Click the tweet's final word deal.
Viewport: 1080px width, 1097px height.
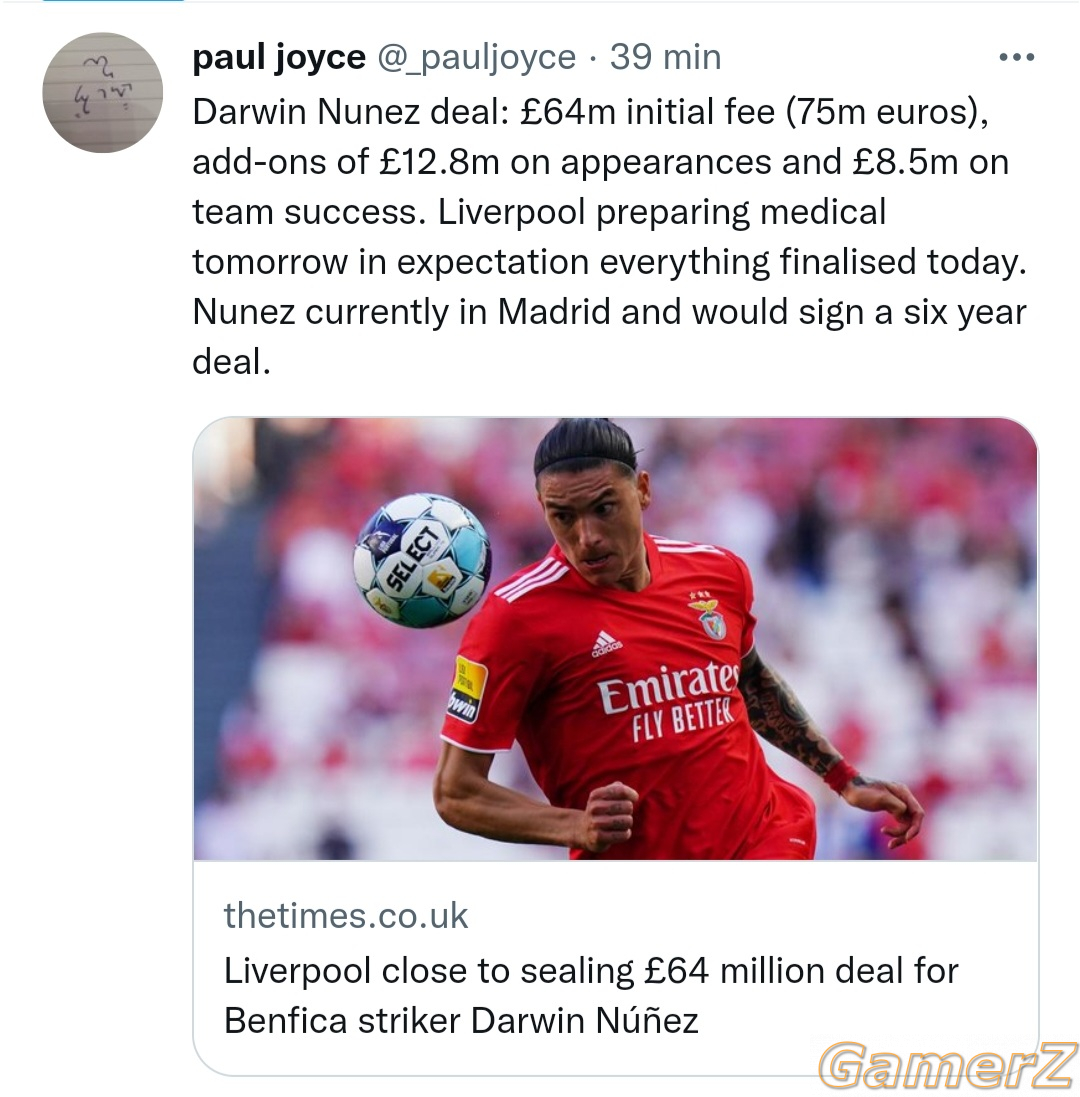pos(232,362)
